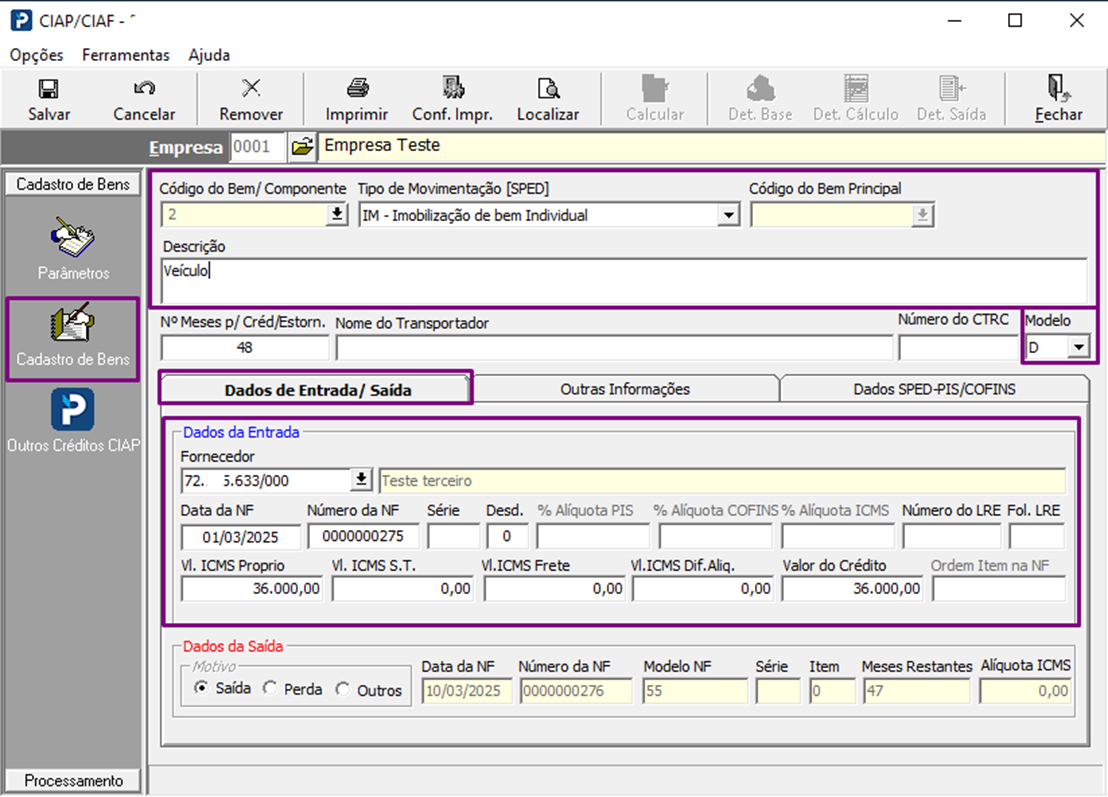Image resolution: width=1108 pixels, height=797 pixels.
Task: Expand the Modelo dropdown
Action: (x=1077, y=347)
